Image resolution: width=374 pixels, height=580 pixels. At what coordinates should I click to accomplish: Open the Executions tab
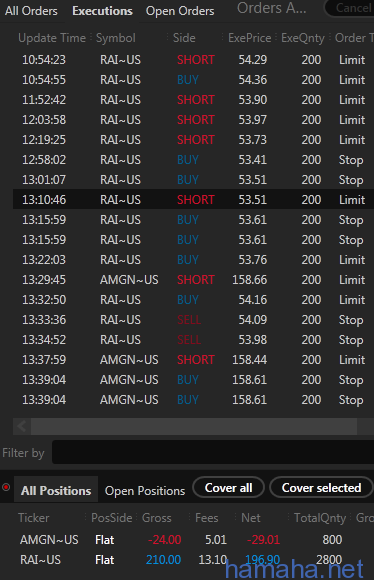tap(102, 11)
